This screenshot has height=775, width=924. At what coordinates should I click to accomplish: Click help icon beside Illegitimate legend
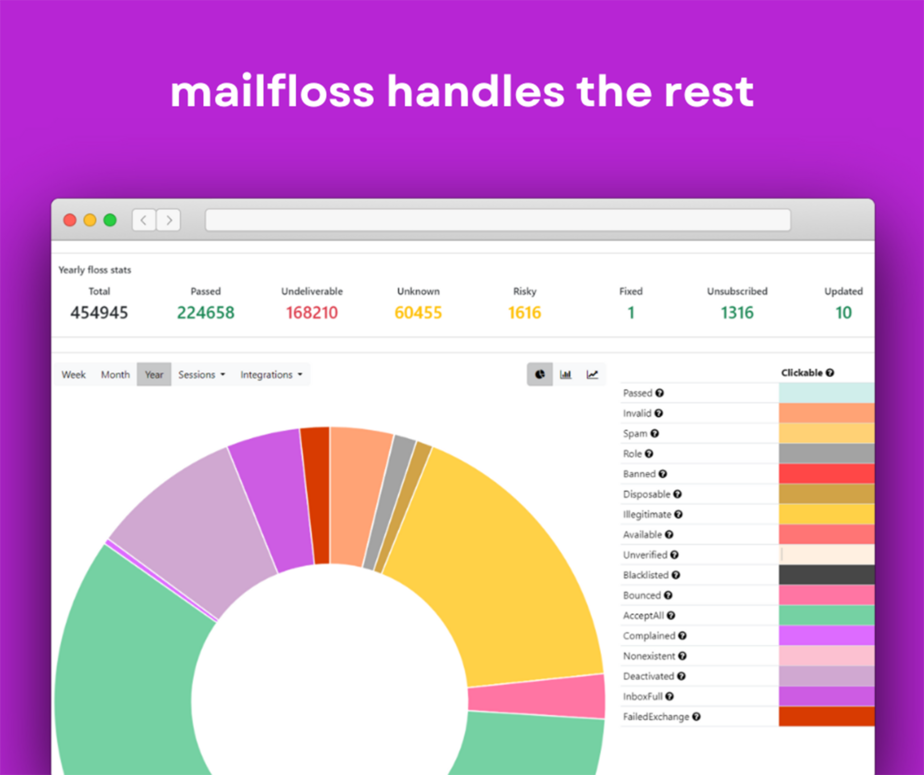(x=678, y=515)
